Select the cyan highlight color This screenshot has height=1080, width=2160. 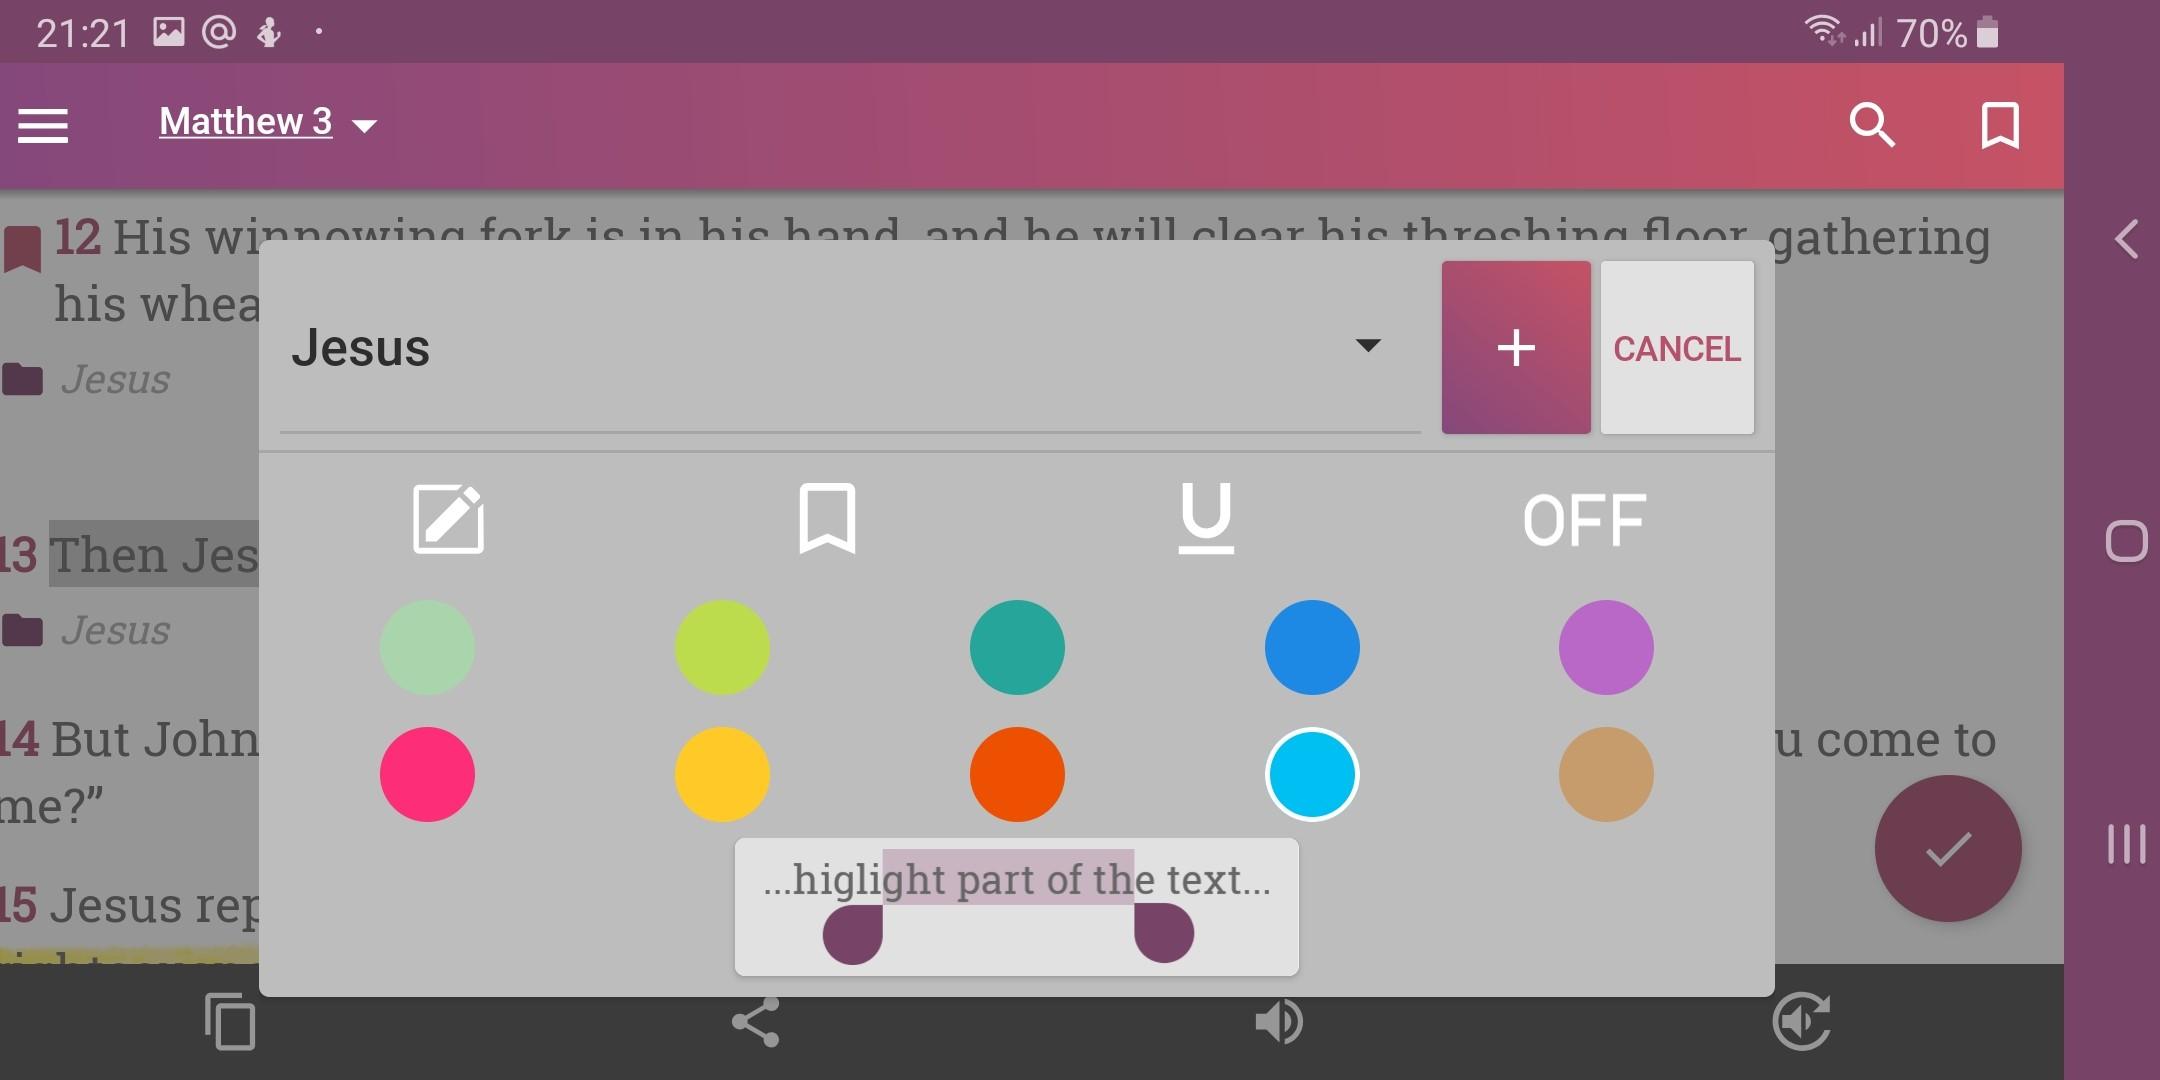(1311, 775)
